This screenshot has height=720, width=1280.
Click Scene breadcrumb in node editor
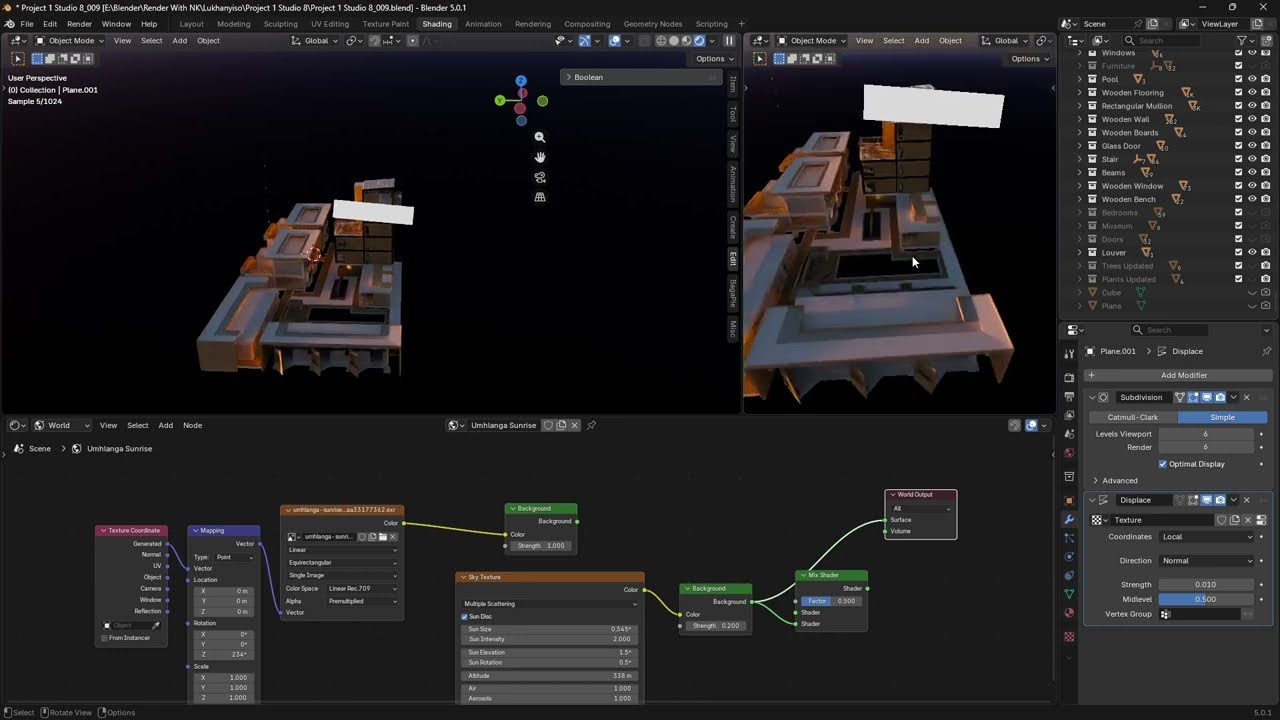pos(39,449)
